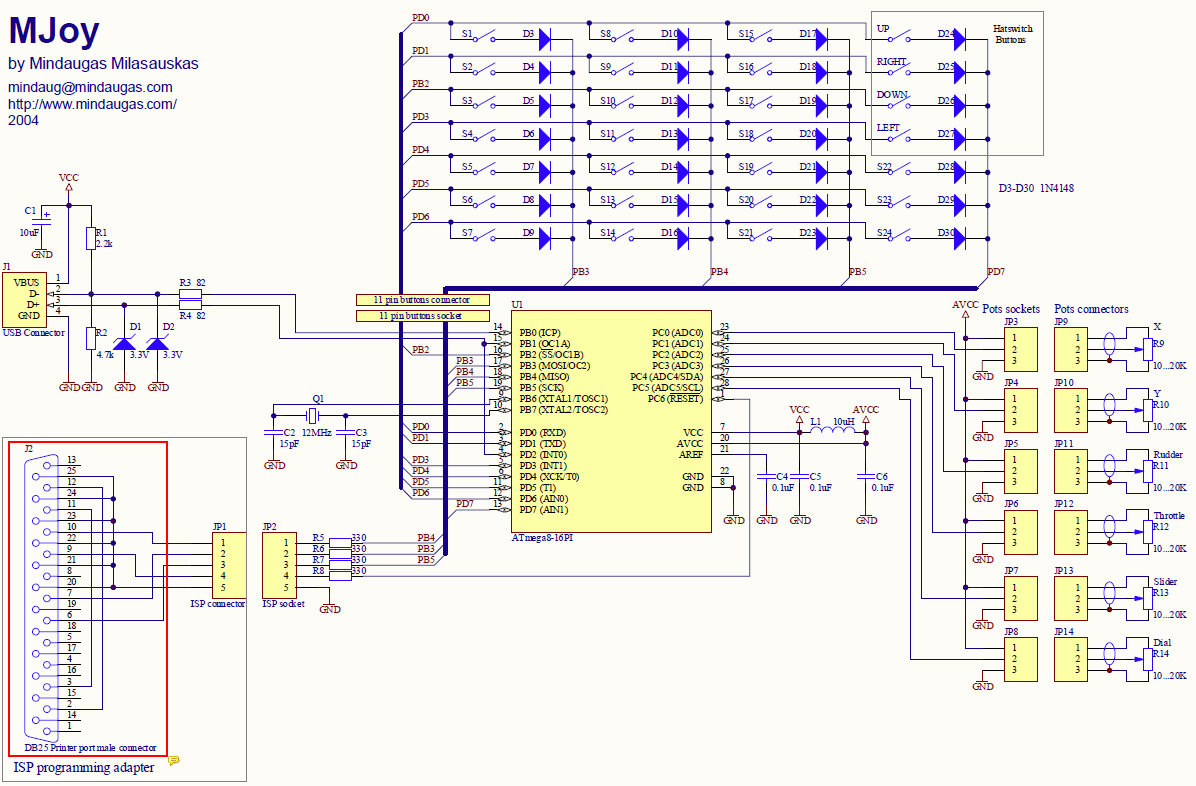Image resolution: width=1196 pixels, height=786 pixels.
Task: Click the D1 3.3V zener diode symbol
Action: 124,344
